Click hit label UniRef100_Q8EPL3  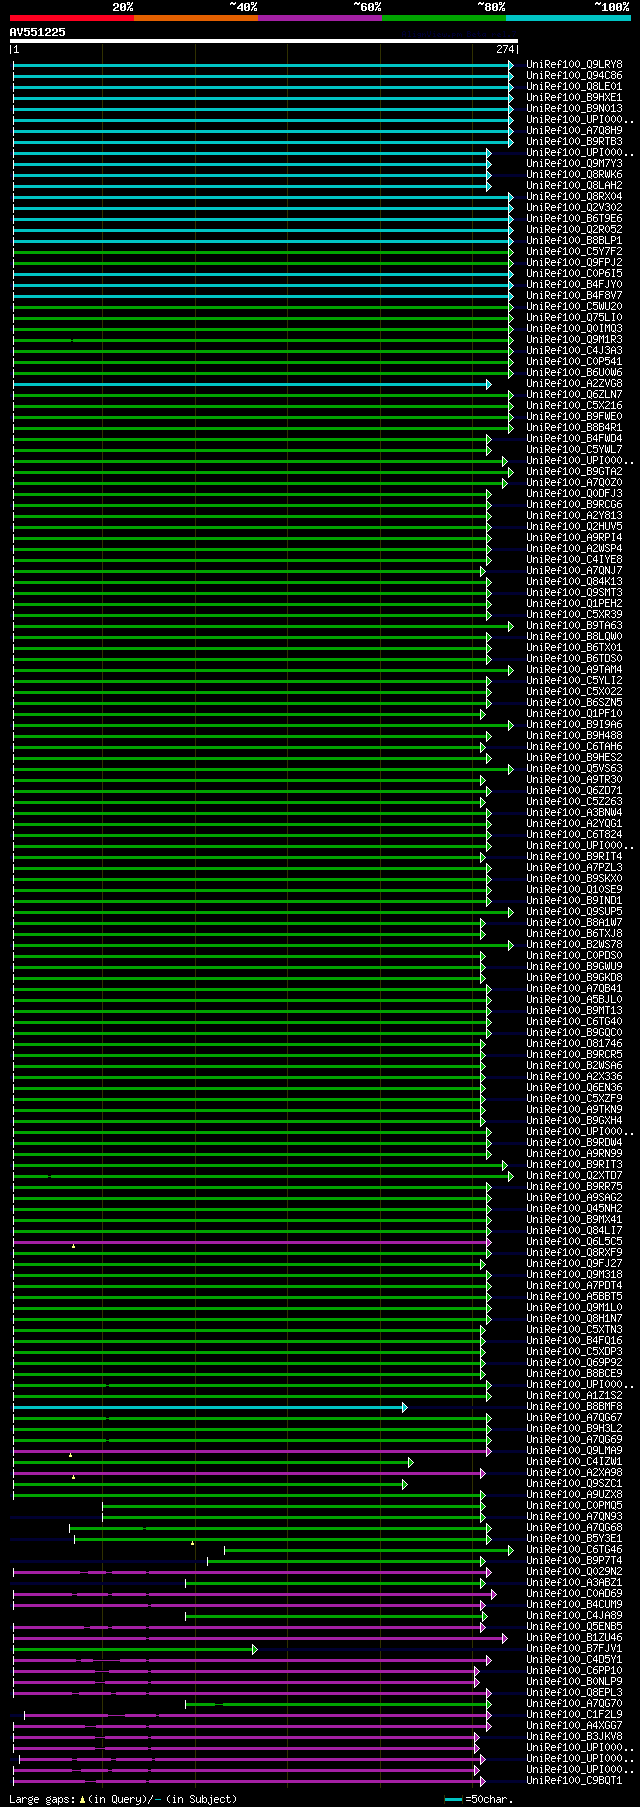(574, 1692)
